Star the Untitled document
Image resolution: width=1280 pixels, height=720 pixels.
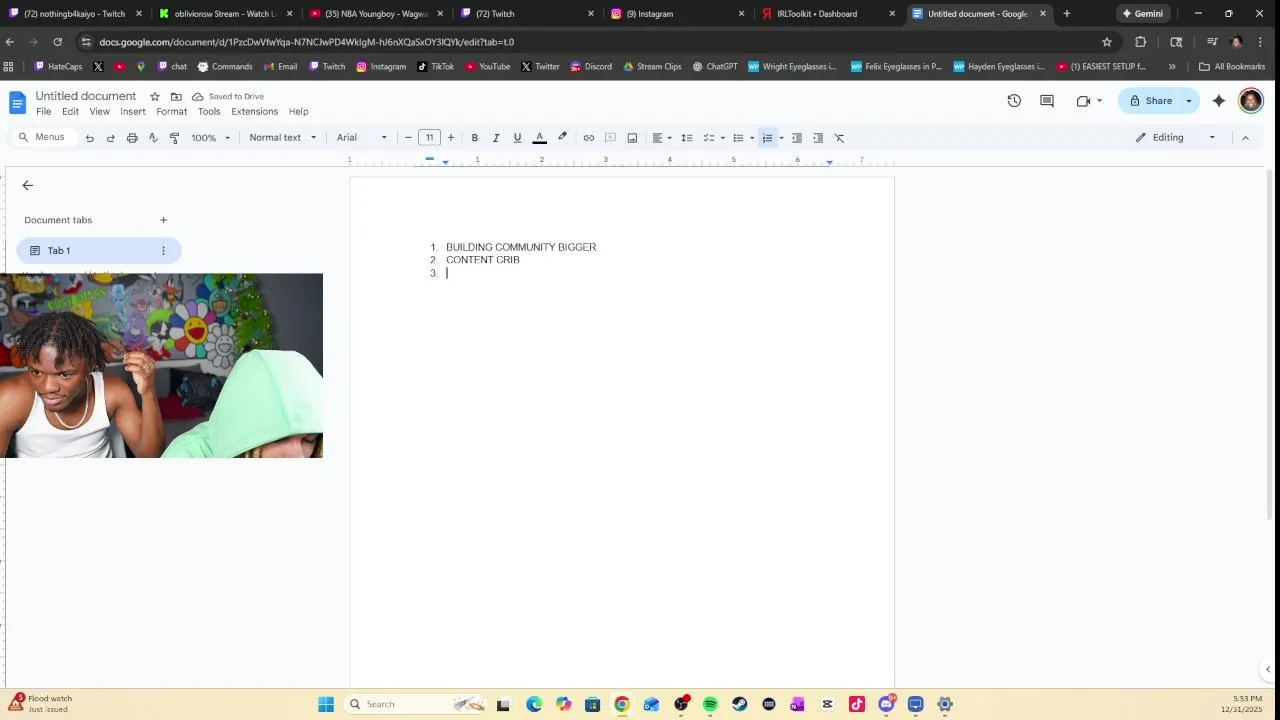coord(154,97)
